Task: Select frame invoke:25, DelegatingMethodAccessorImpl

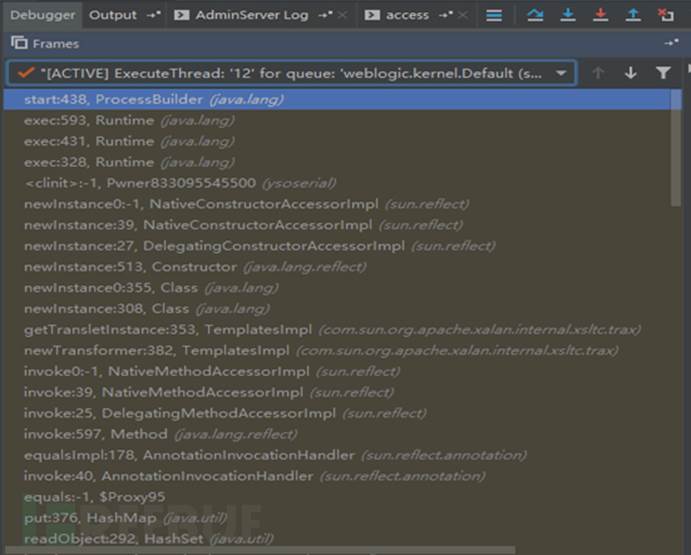Action: coord(337,413)
